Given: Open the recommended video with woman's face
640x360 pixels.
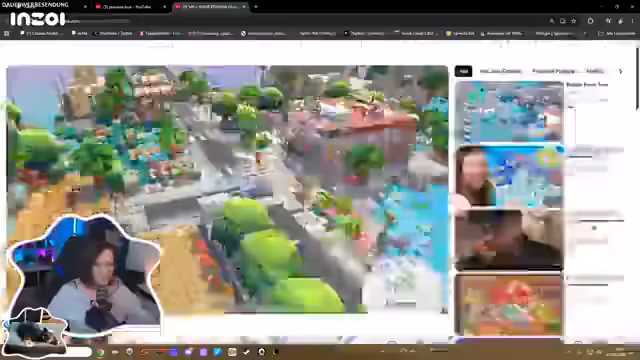Looking at the screenshot, I should [x=509, y=176].
